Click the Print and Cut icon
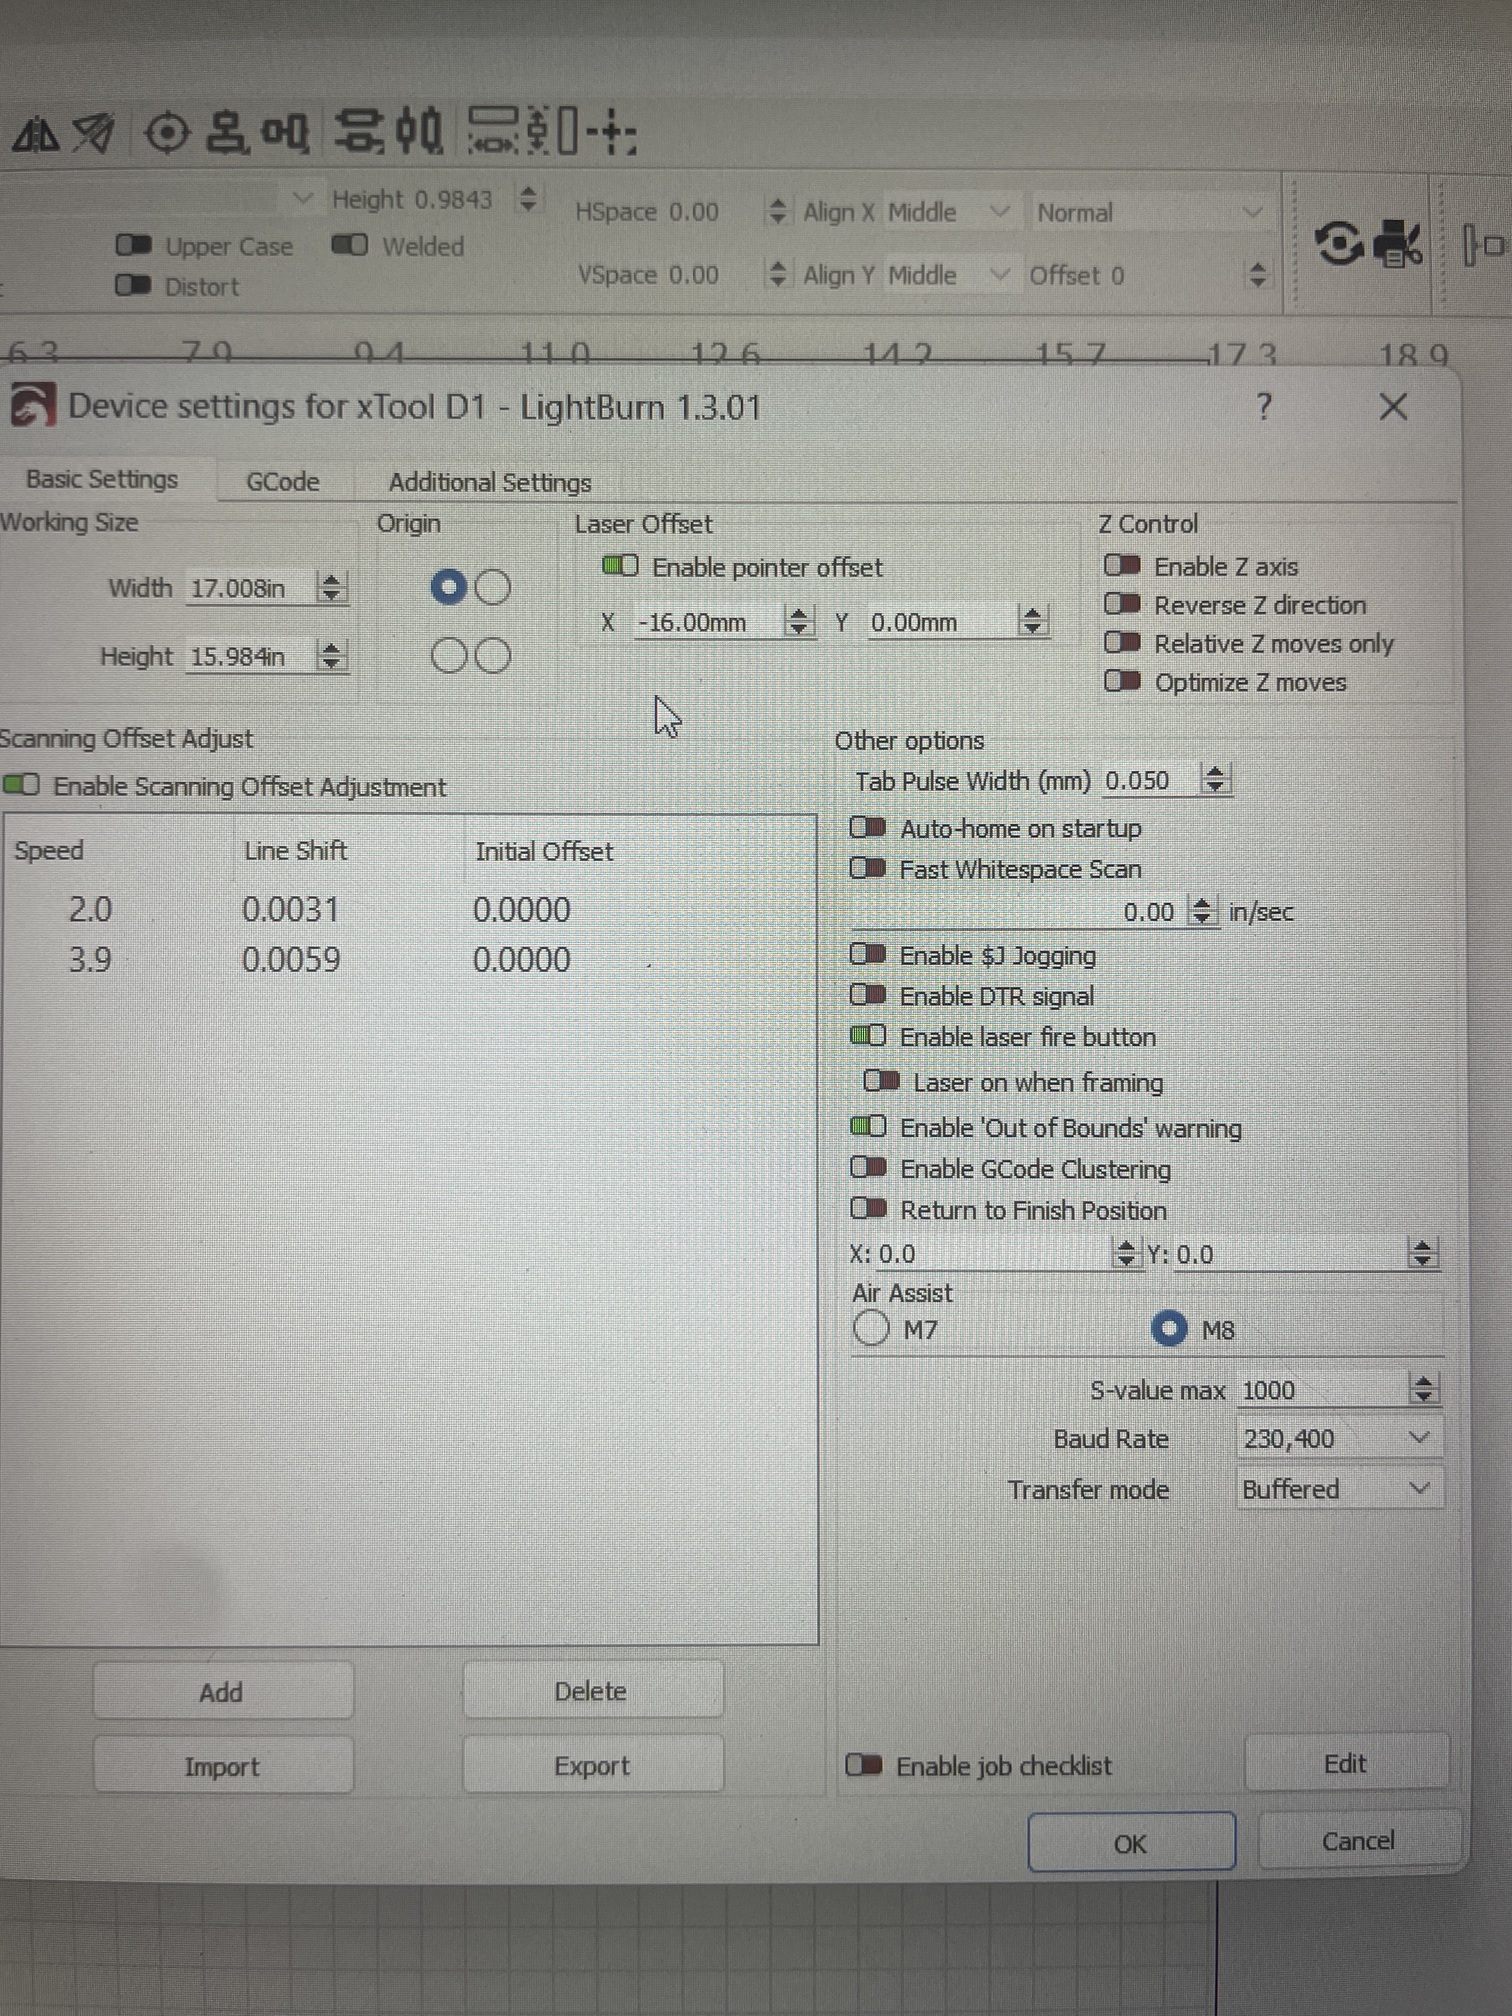This screenshot has width=1512, height=2016. click(1399, 243)
